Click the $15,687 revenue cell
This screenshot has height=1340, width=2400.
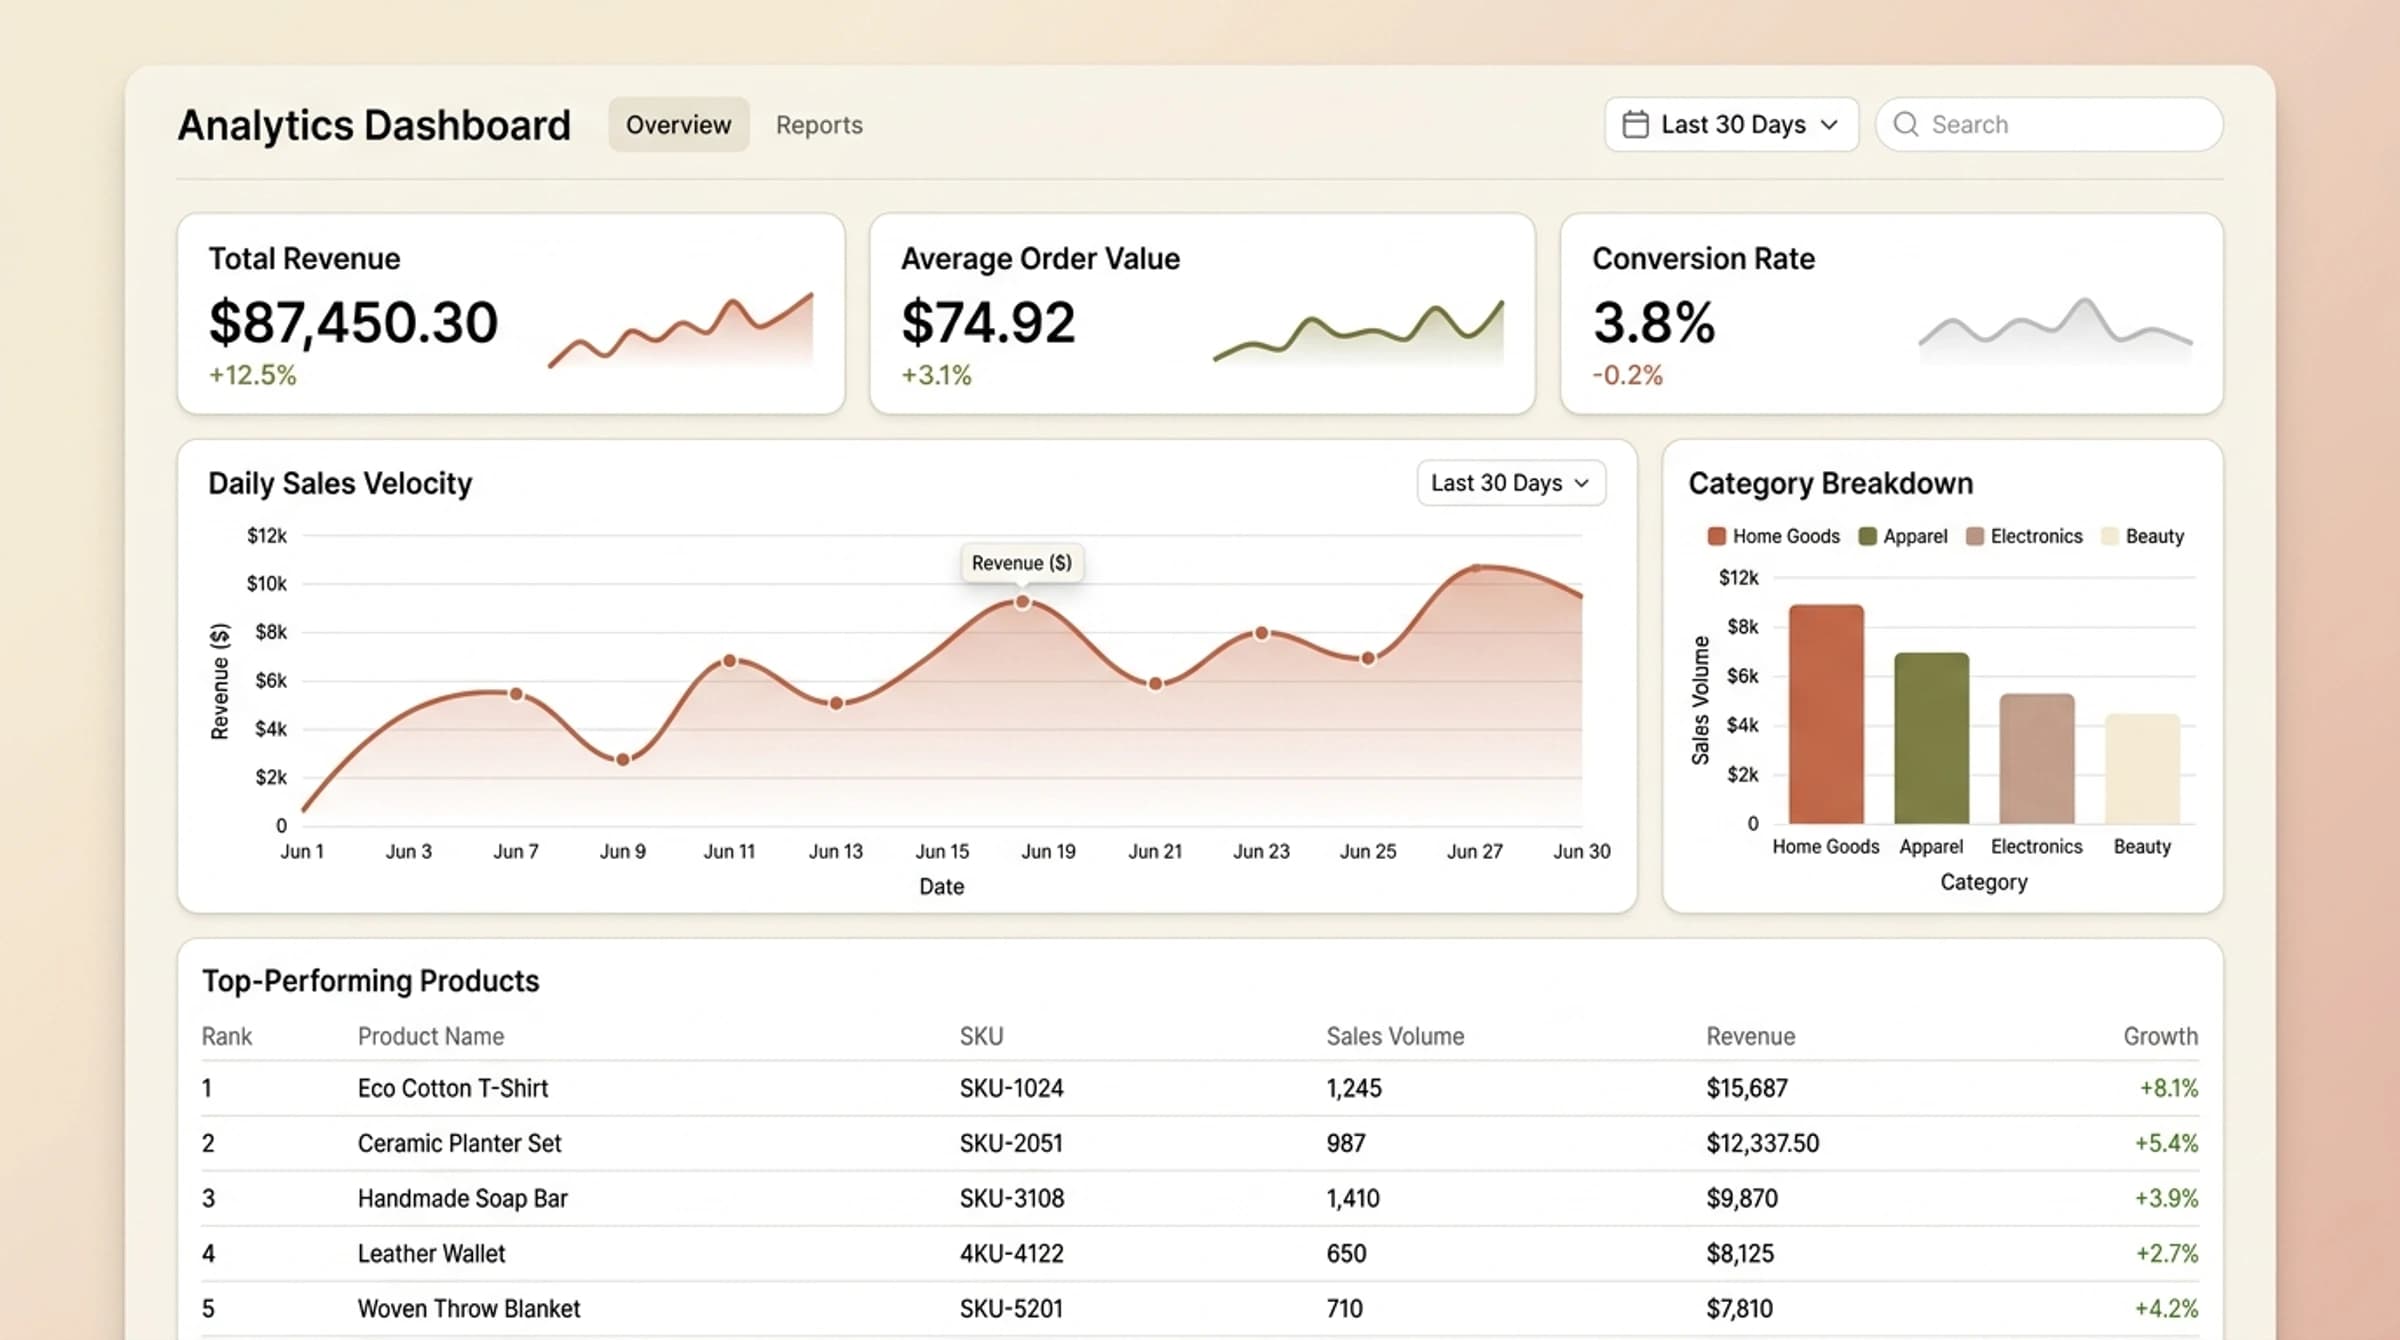(1747, 1088)
